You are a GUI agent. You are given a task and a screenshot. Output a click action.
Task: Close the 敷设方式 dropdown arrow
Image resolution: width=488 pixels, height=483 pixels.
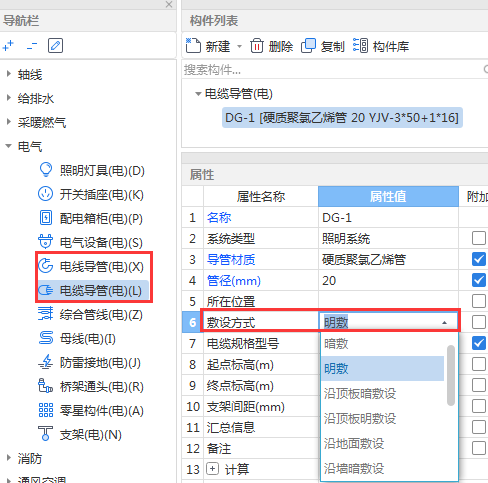pyautogui.click(x=444, y=322)
